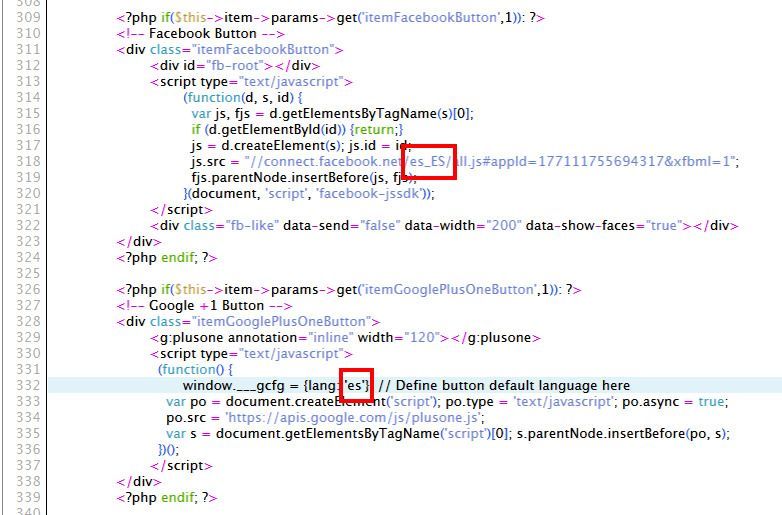This screenshot has width=782, height=515.
Task: Click 'getElementsByTagName(s)[0]' on line 315
Action: [376, 114]
